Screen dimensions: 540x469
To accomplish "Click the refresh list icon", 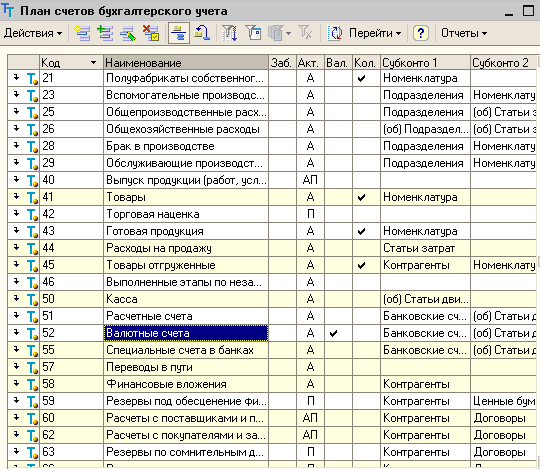I will [334, 33].
